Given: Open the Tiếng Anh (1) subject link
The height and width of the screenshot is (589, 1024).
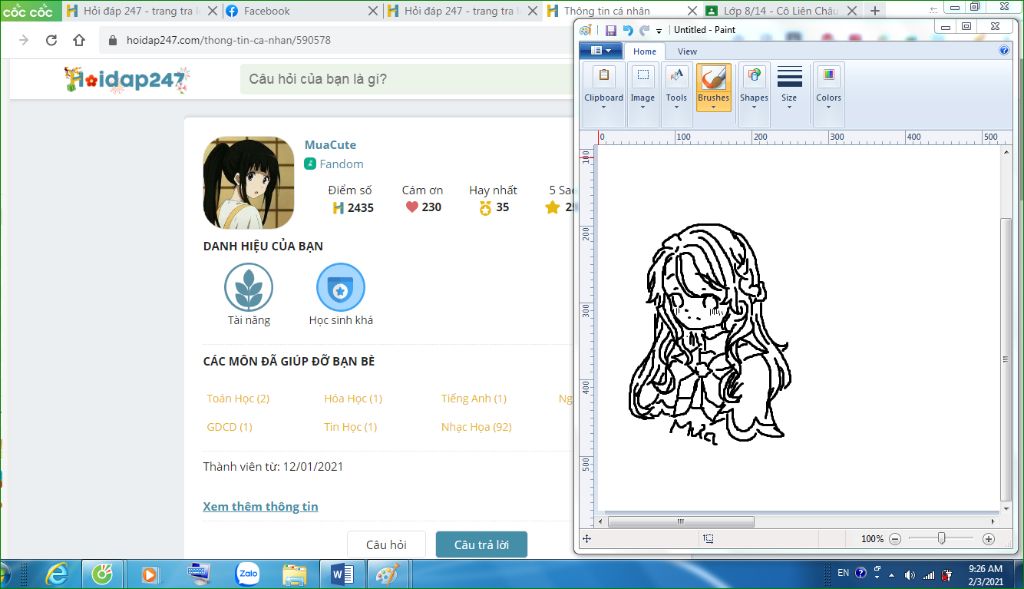Looking at the screenshot, I should coord(473,398).
